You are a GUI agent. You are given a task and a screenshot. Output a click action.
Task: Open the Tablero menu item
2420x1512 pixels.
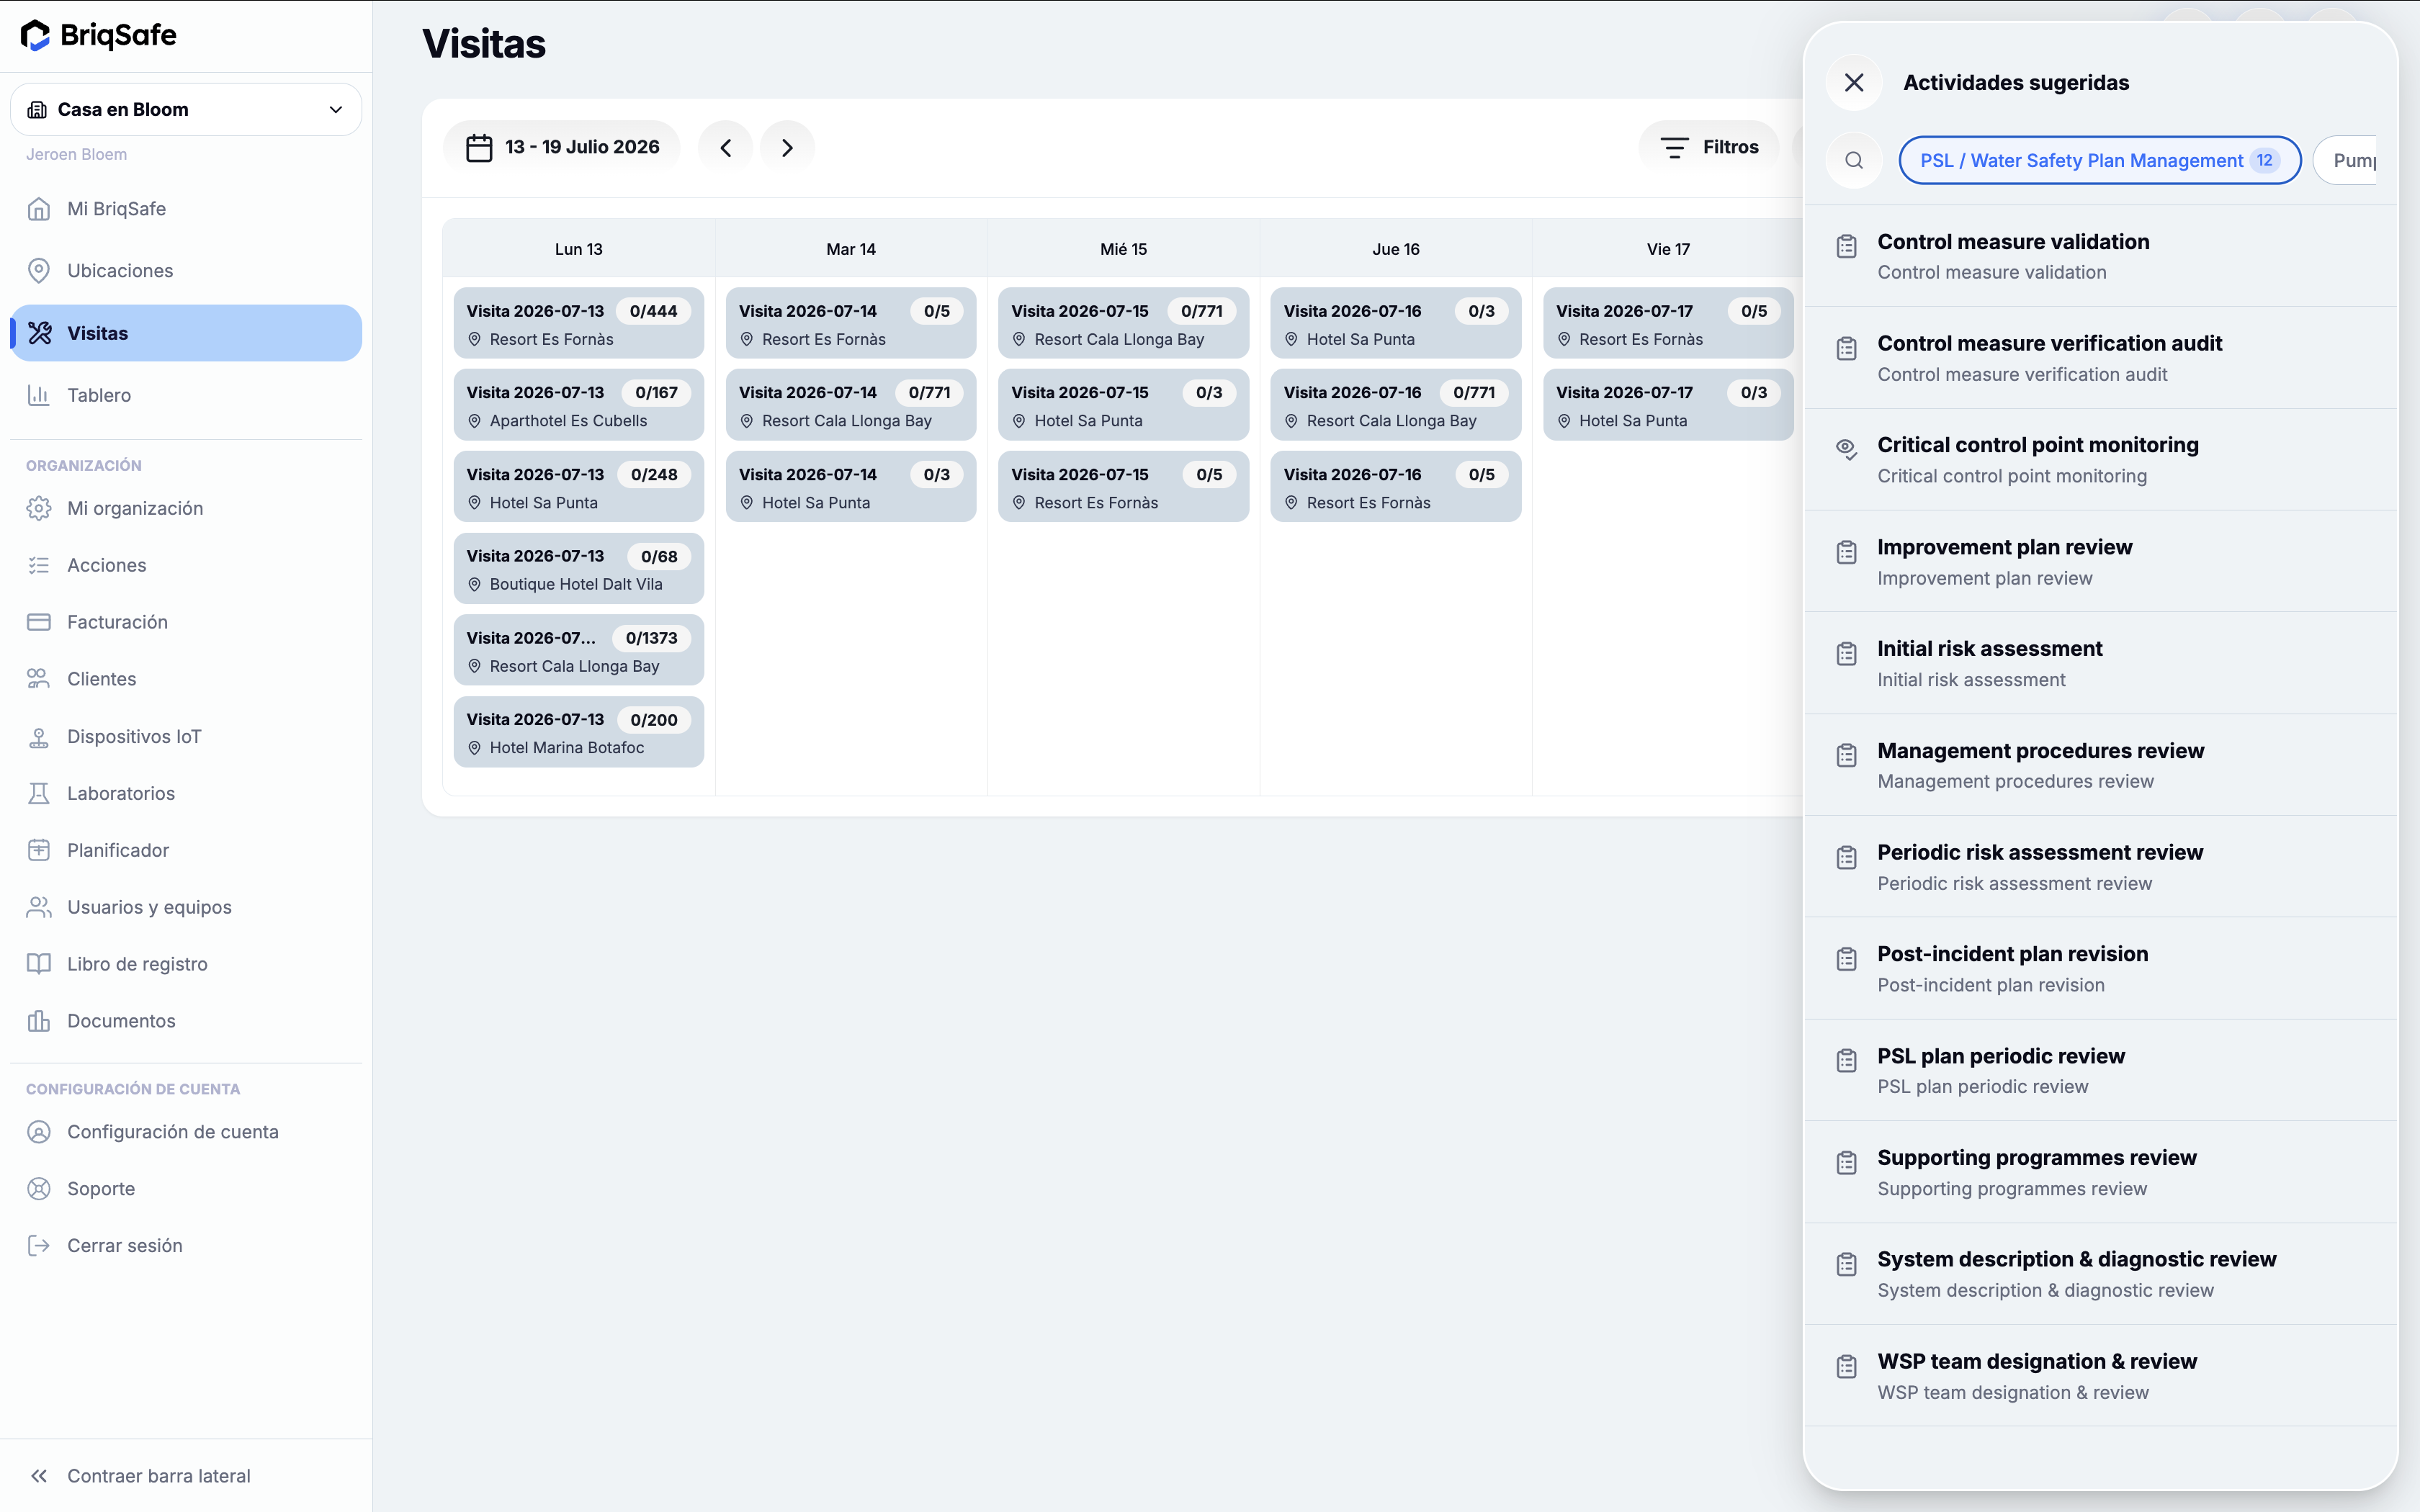(x=186, y=395)
